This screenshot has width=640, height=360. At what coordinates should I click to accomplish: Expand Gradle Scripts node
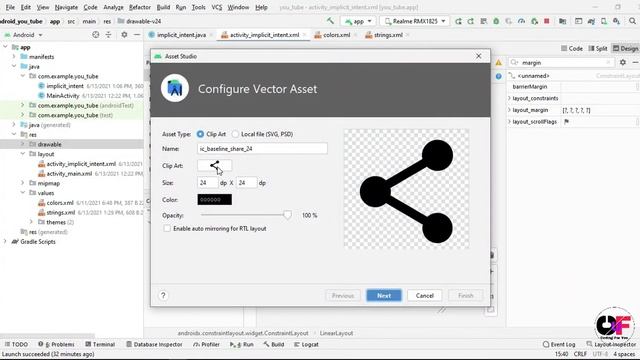pyautogui.click(x=5, y=242)
